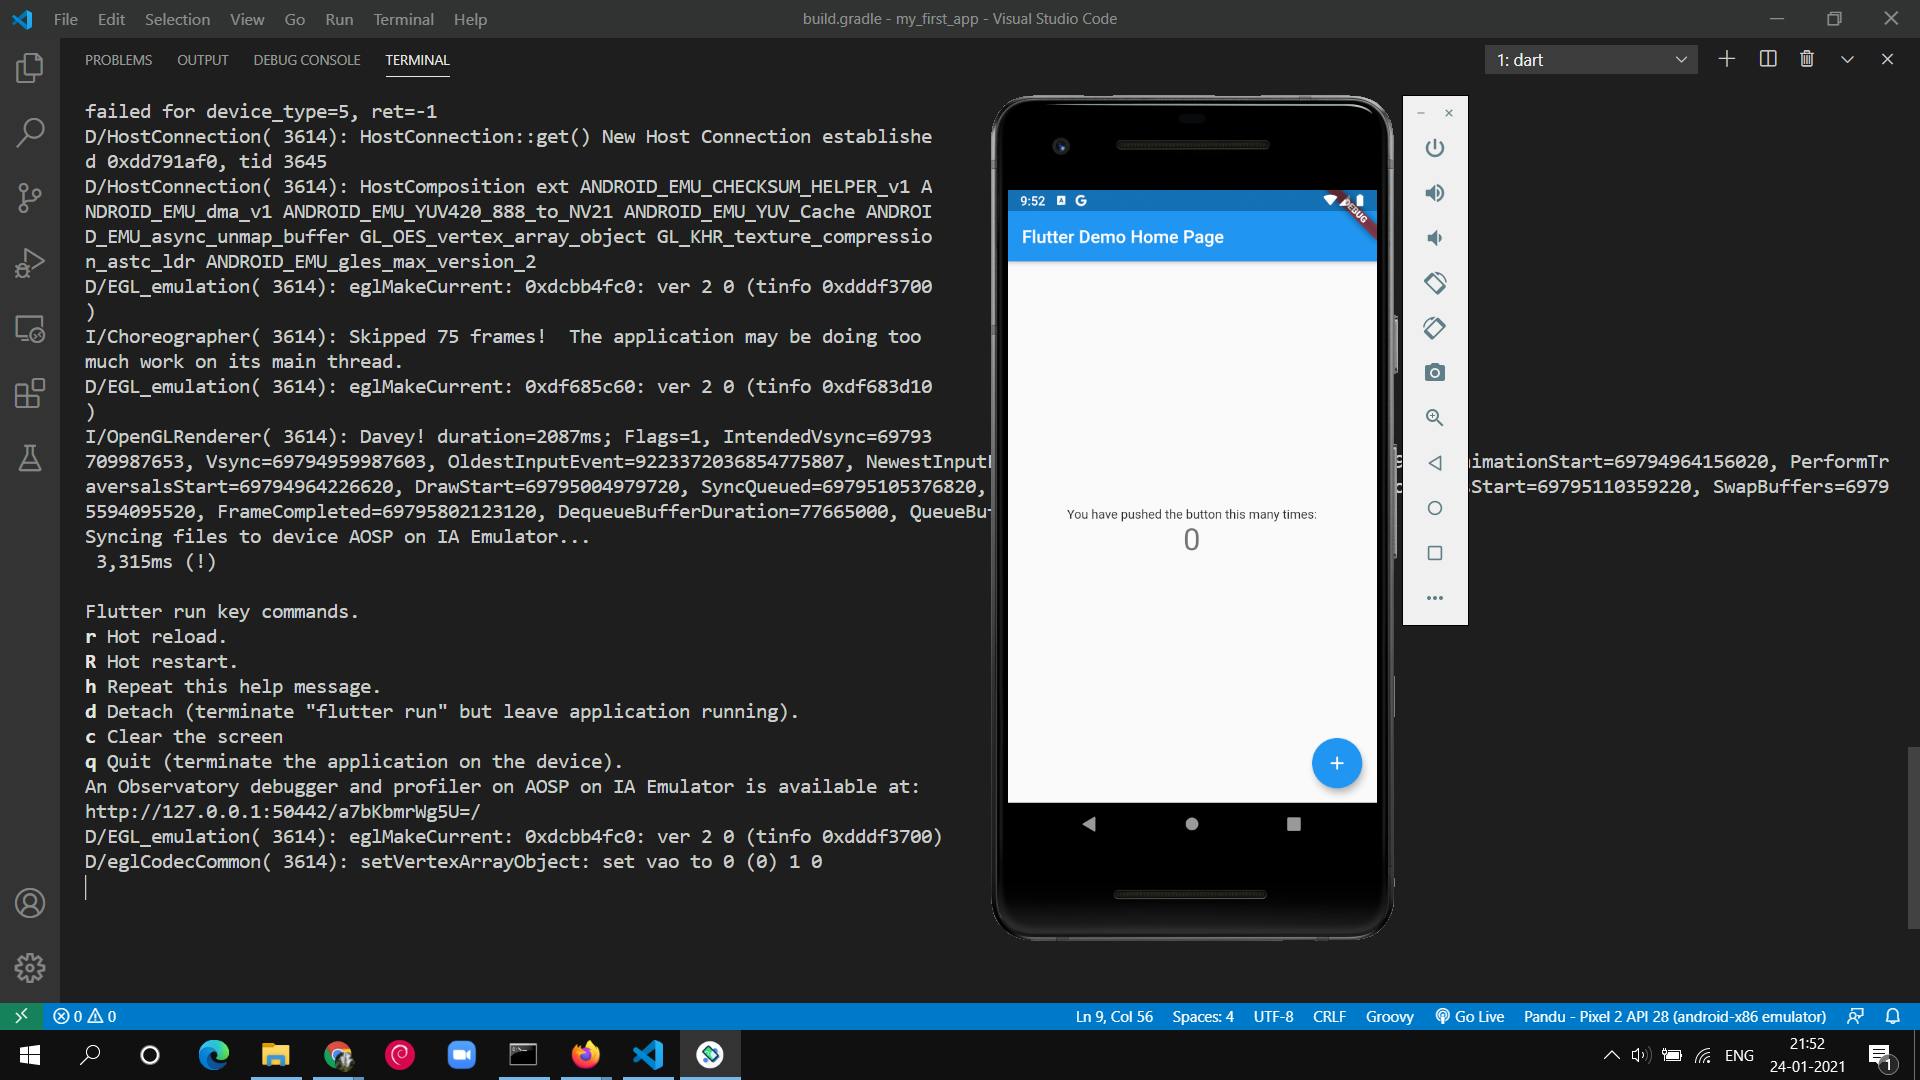Image resolution: width=1920 pixels, height=1080 pixels.
Task: Open the Extensions view
Action: [x=30, y=393]
